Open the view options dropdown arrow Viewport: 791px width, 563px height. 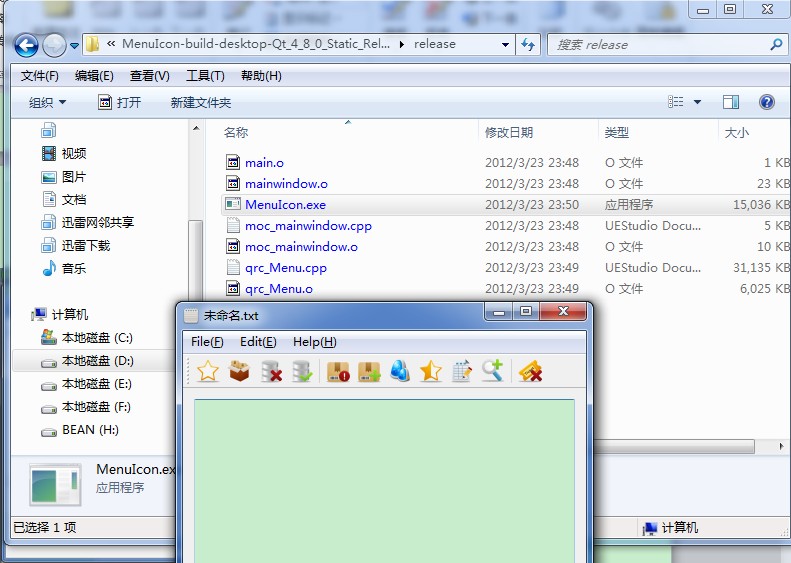697,102
